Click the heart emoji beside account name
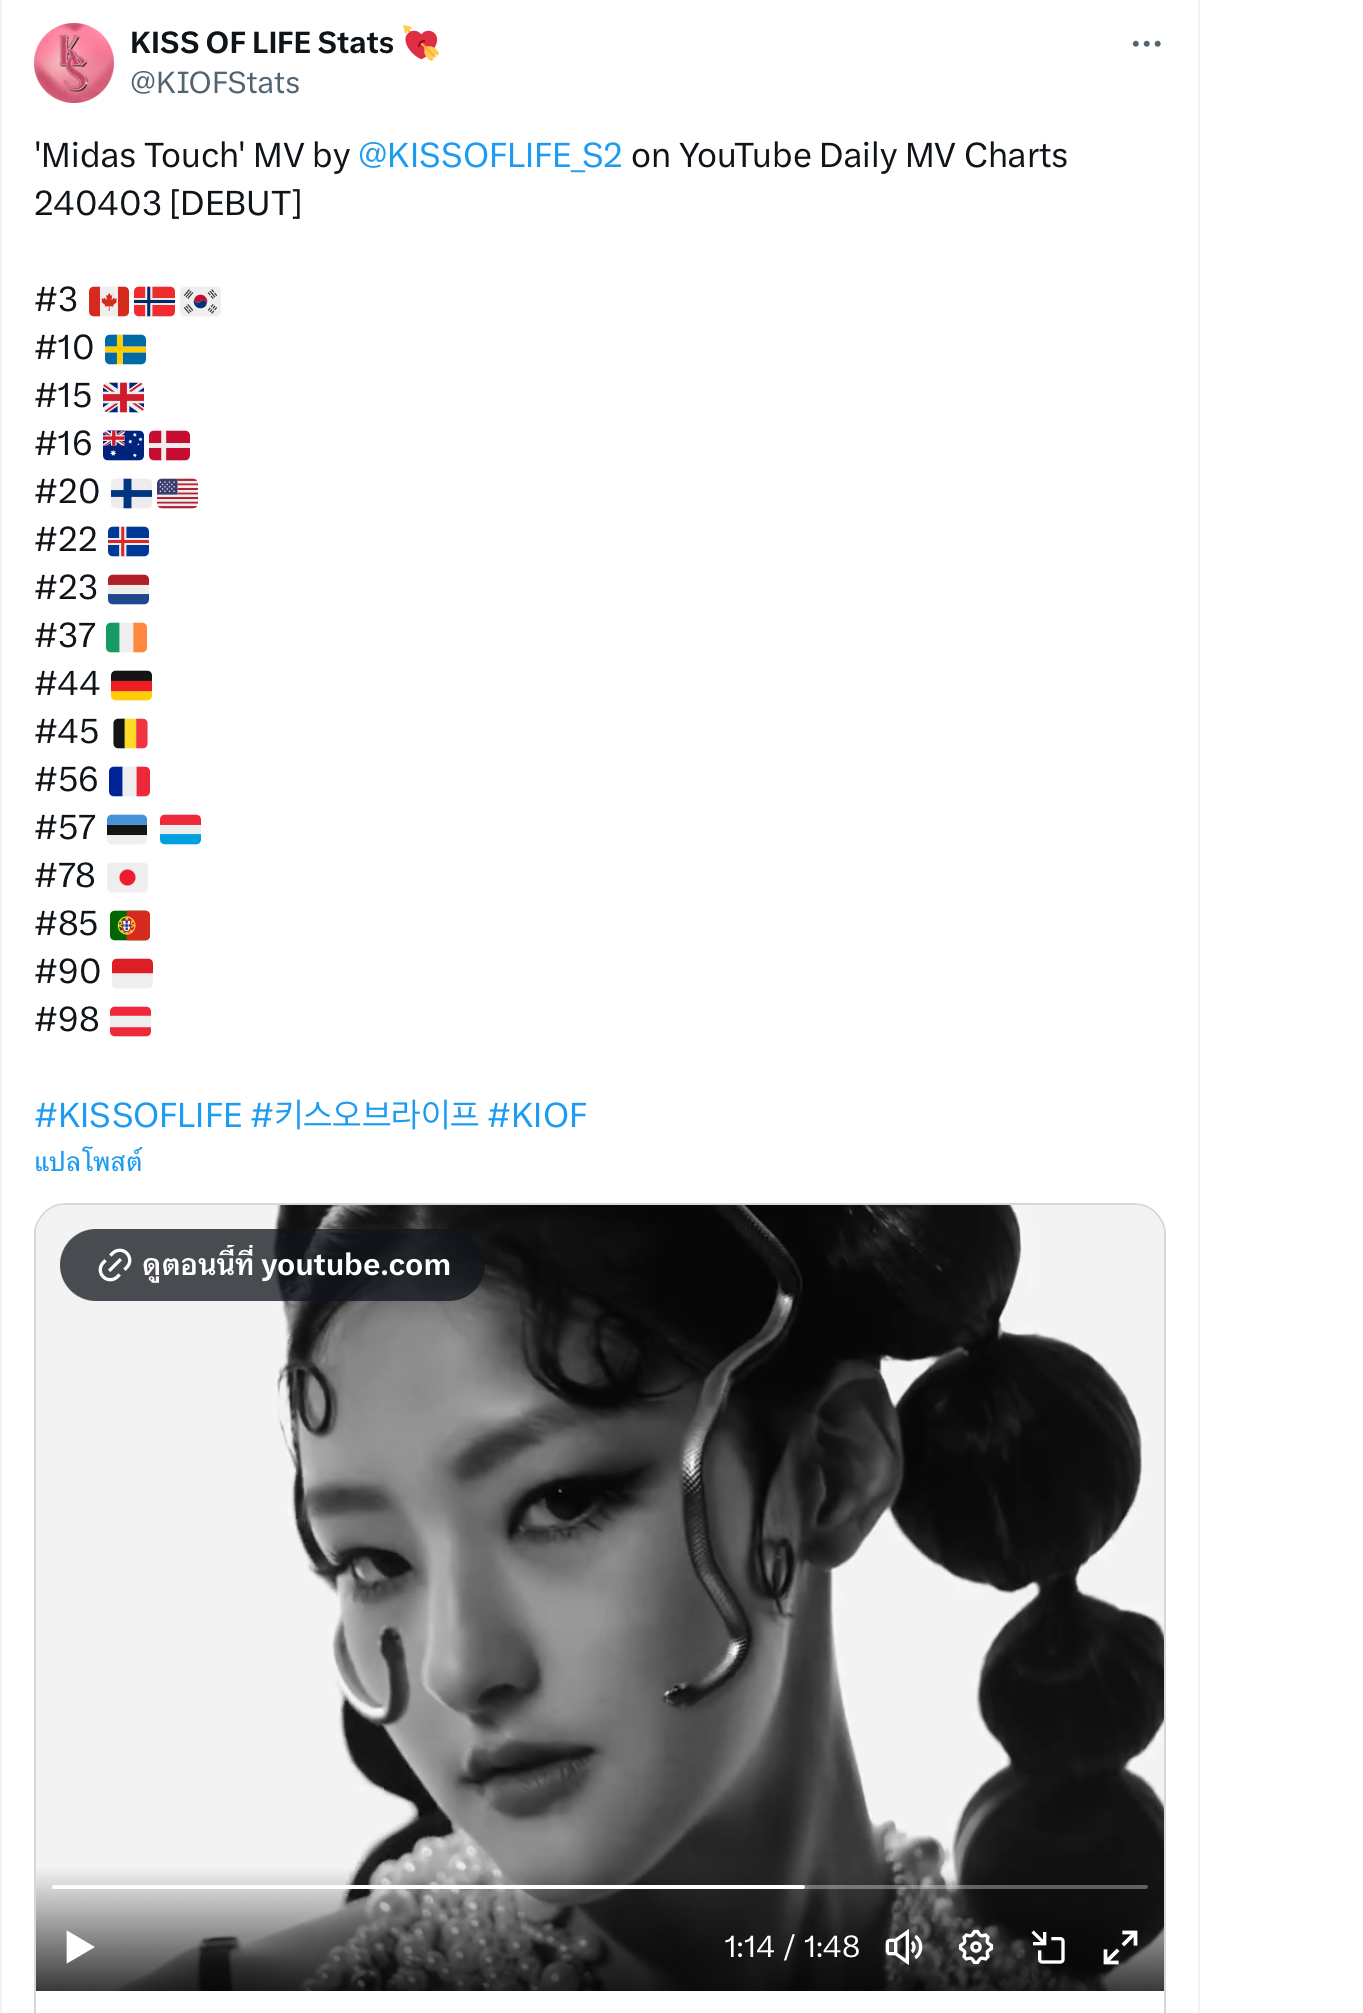1363x2013 pixels. (421, 43)
